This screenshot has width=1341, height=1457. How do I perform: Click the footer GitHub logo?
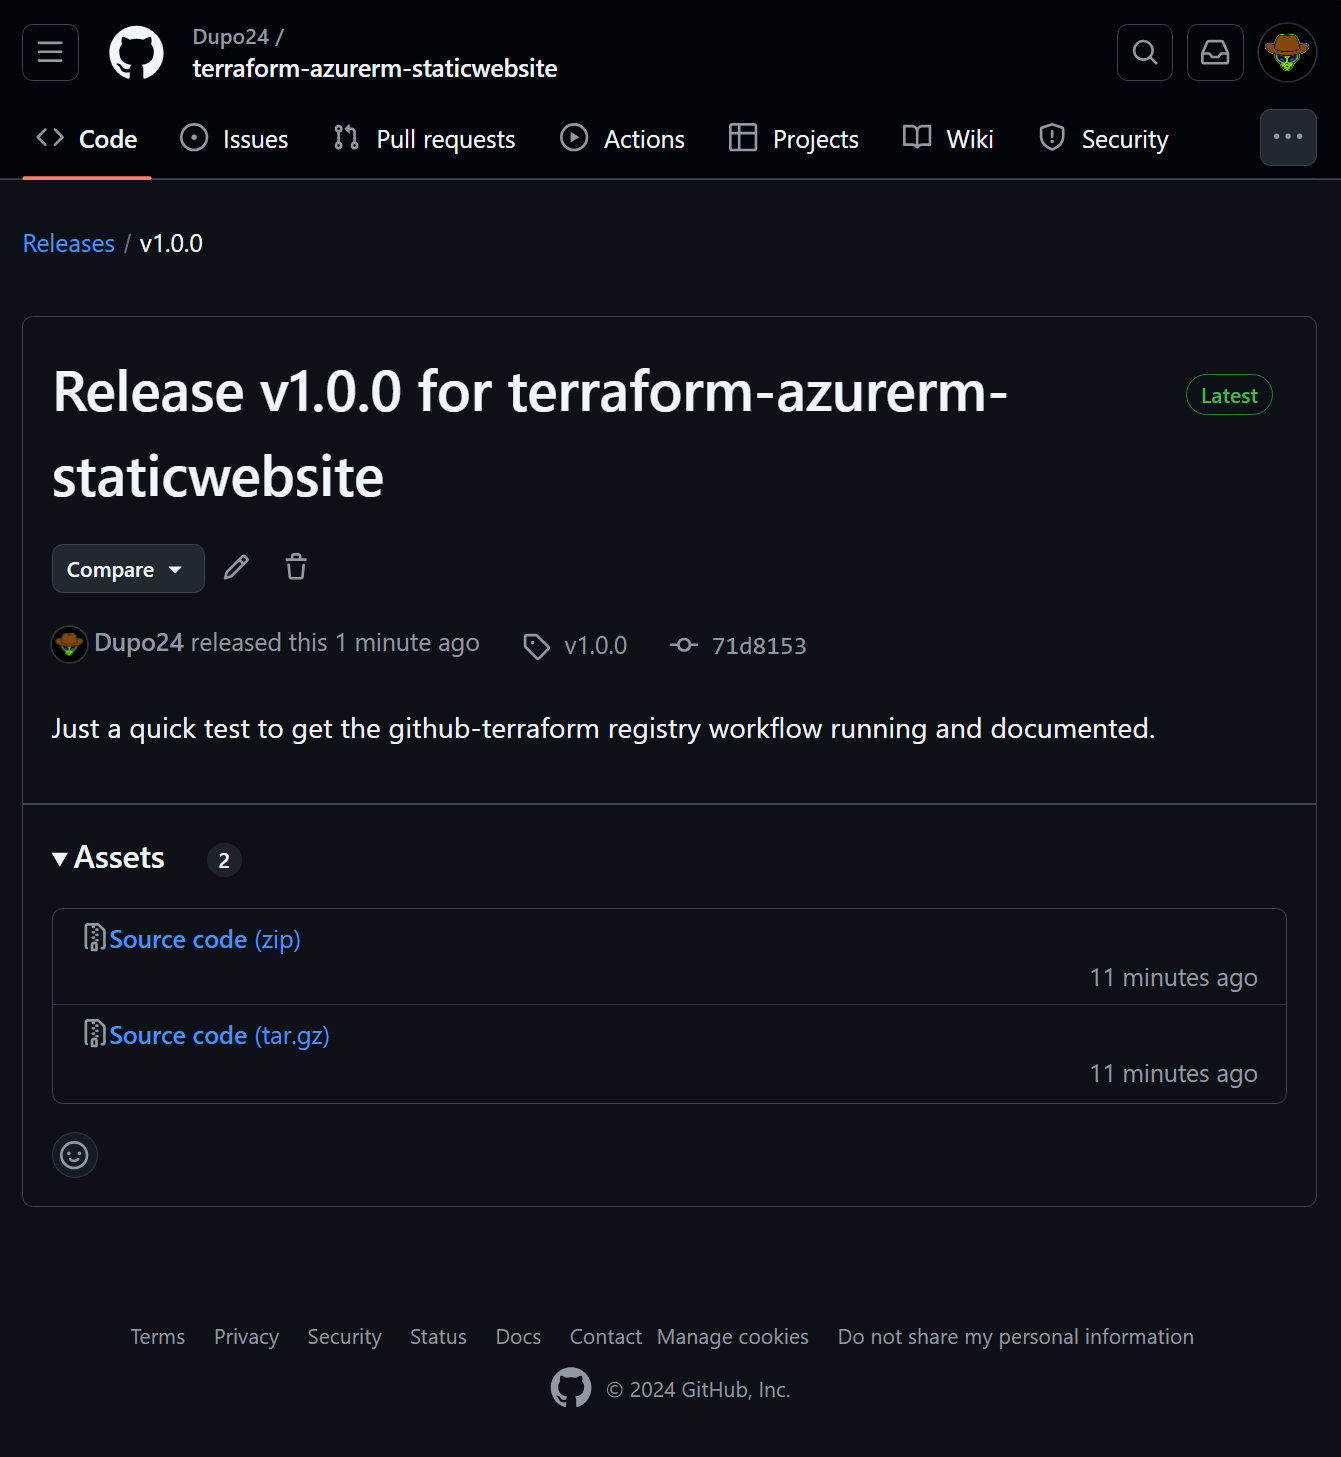coord(571,1388)
